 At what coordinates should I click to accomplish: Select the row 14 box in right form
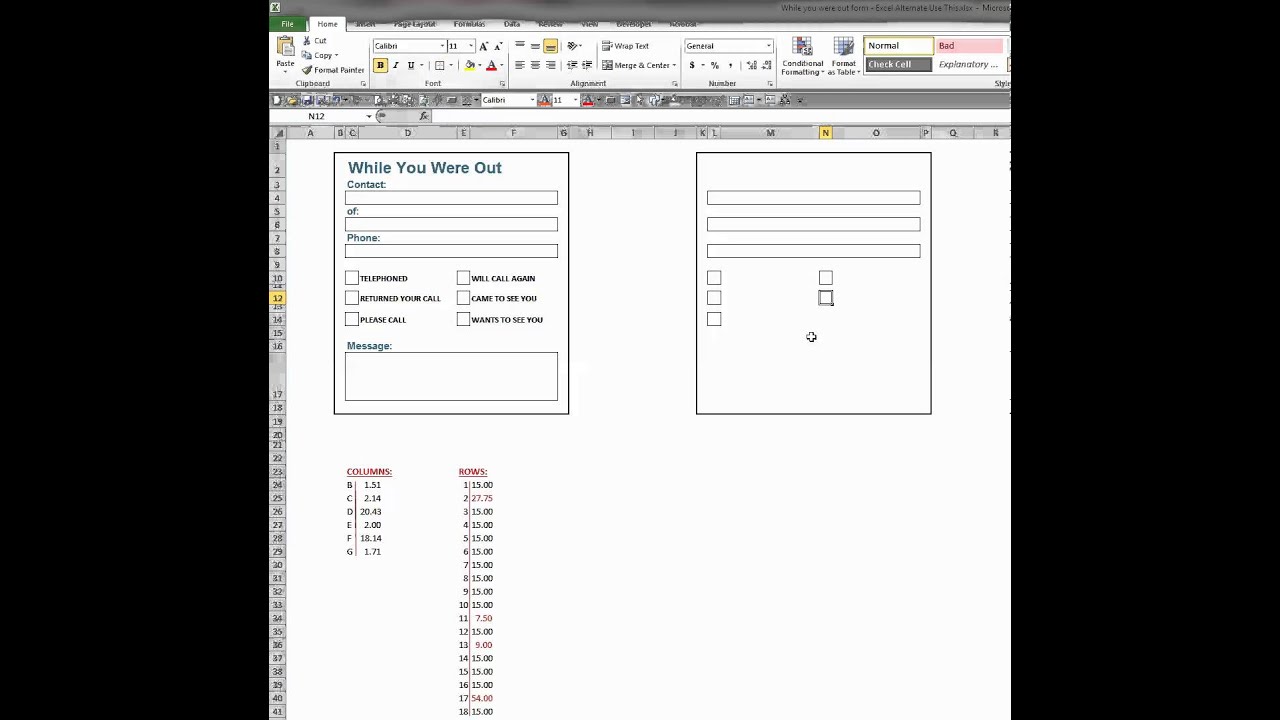[x=714, y=319]
